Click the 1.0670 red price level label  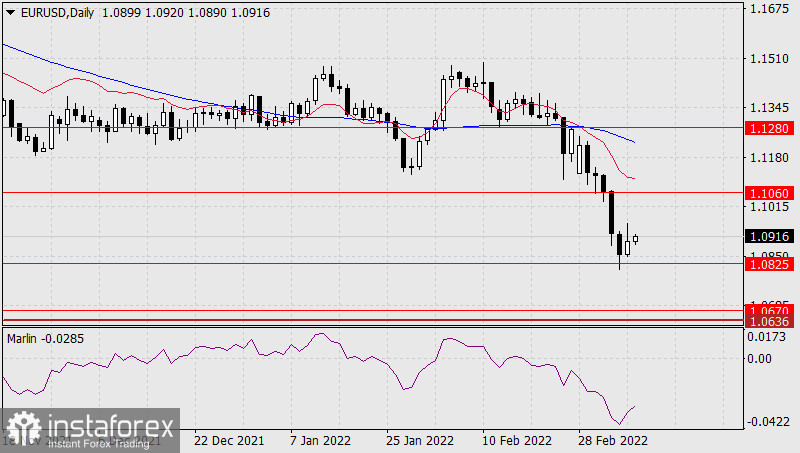pyautogui.click(x=769, y=310)
